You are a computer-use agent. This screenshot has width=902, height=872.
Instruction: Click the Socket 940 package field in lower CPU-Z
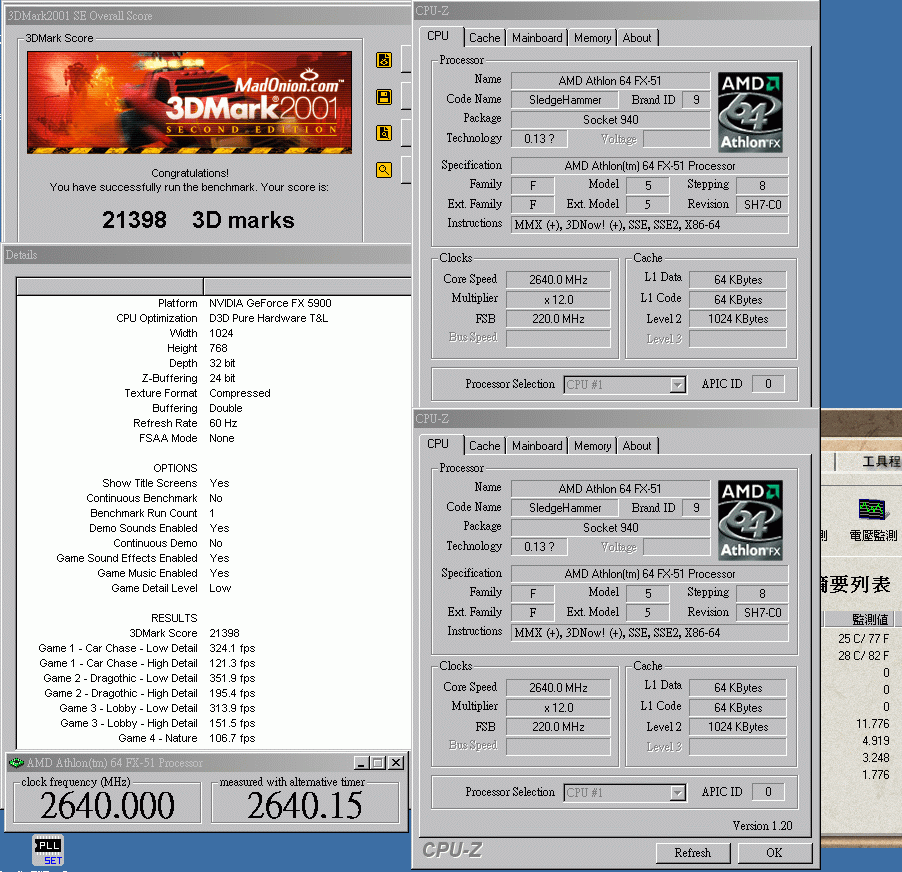coord(610,528)
